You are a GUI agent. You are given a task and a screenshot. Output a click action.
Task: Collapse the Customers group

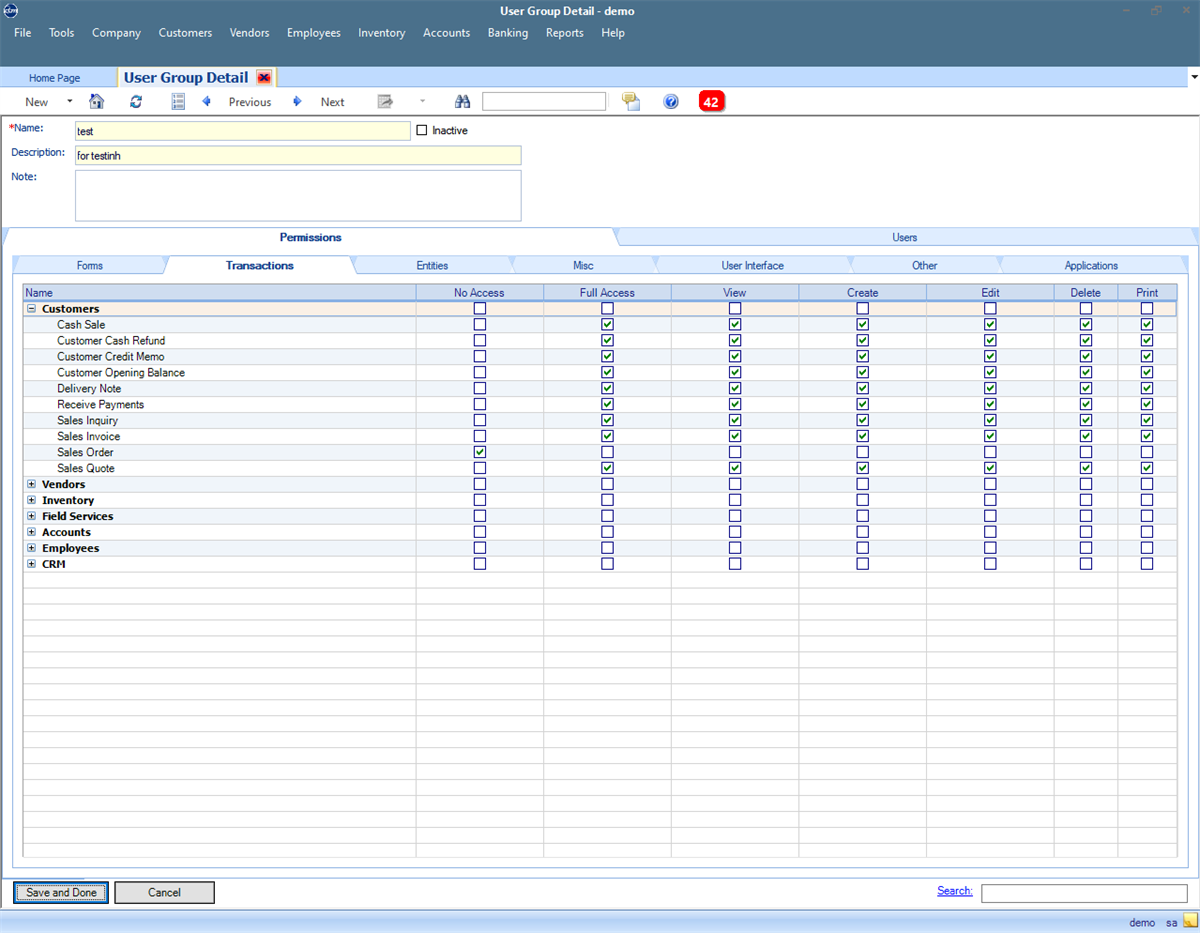point(31,309)
